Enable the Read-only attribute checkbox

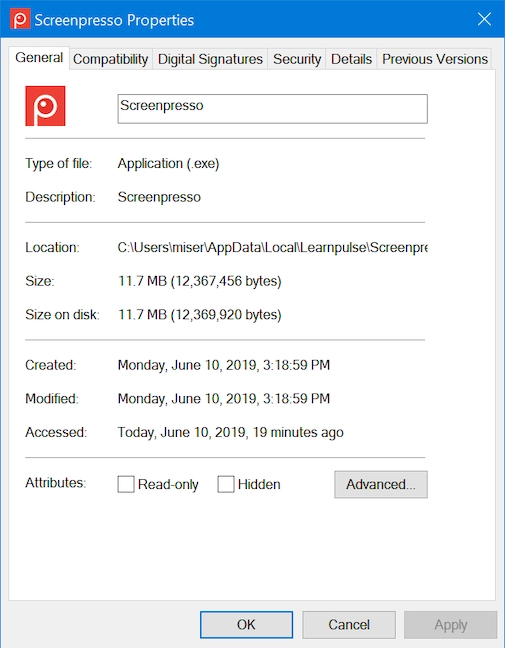(x=126, y=484)
